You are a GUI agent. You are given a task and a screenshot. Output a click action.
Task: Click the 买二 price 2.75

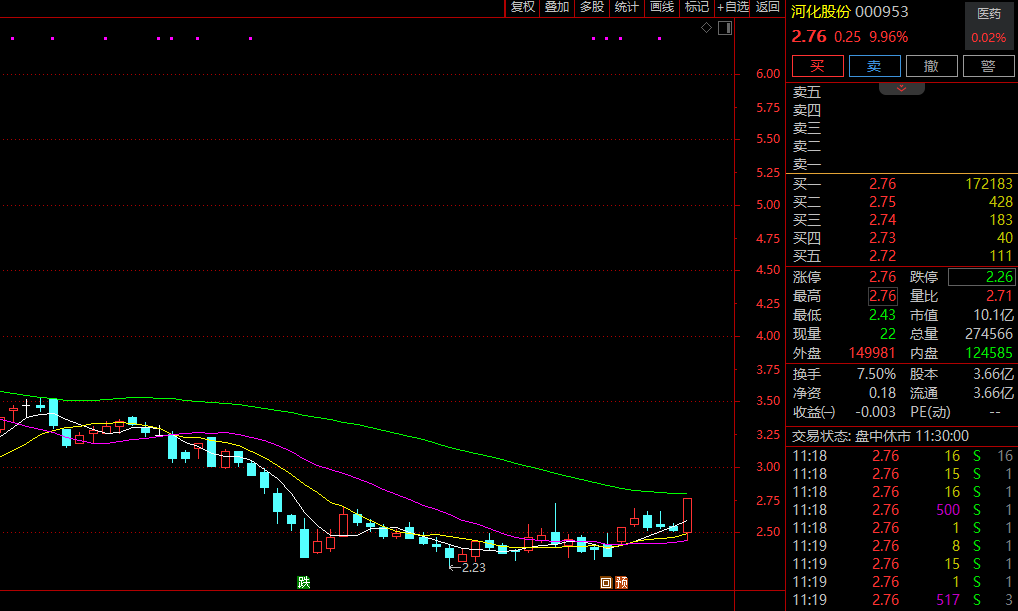(882, 202)
